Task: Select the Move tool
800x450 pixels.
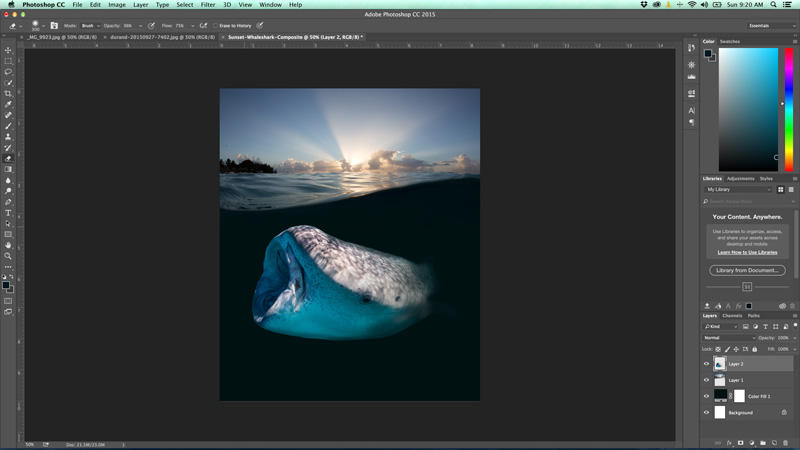Action: (x=8, y=50)
